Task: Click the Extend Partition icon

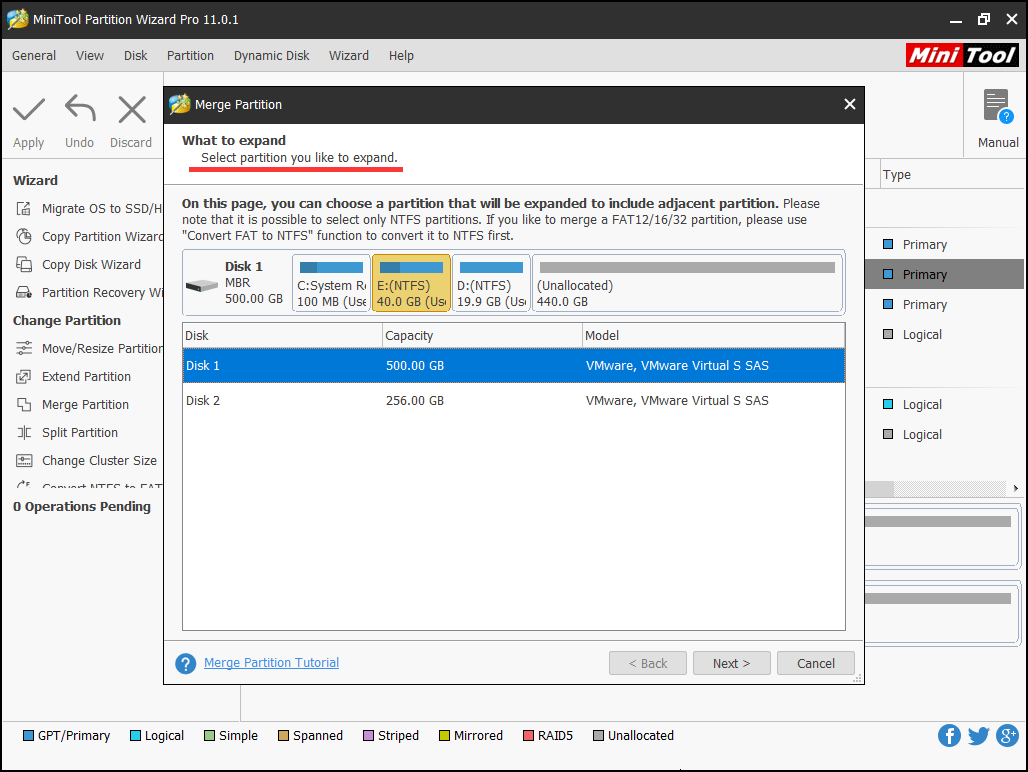Action: coord(24,377)
